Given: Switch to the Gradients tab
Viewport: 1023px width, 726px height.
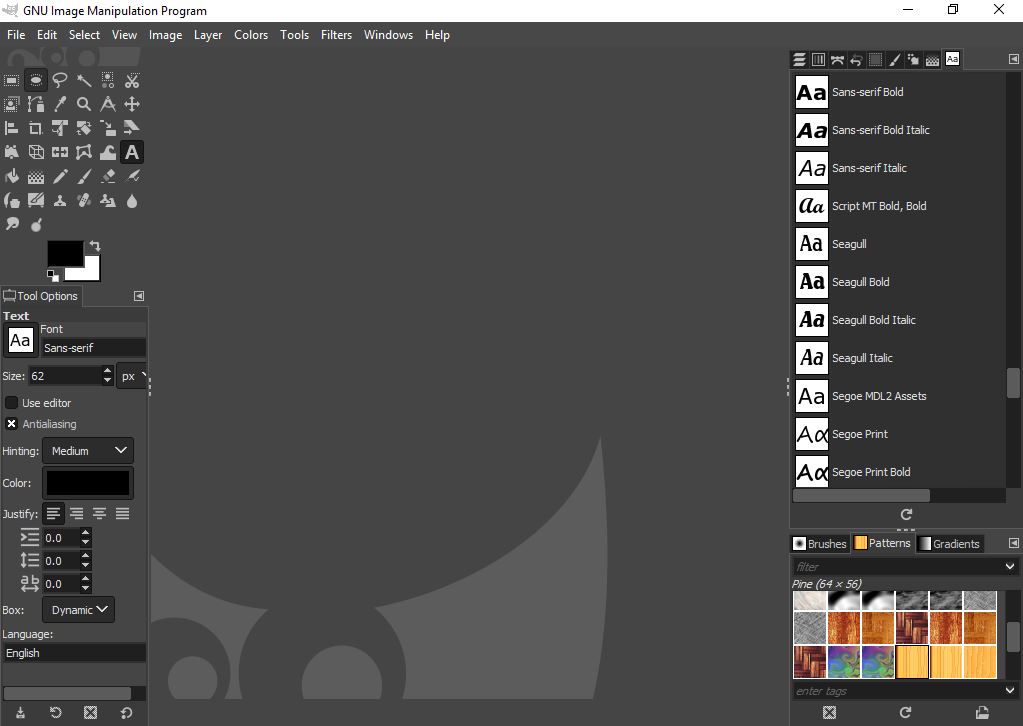Looking at the screenshot, I should [949, 543].
